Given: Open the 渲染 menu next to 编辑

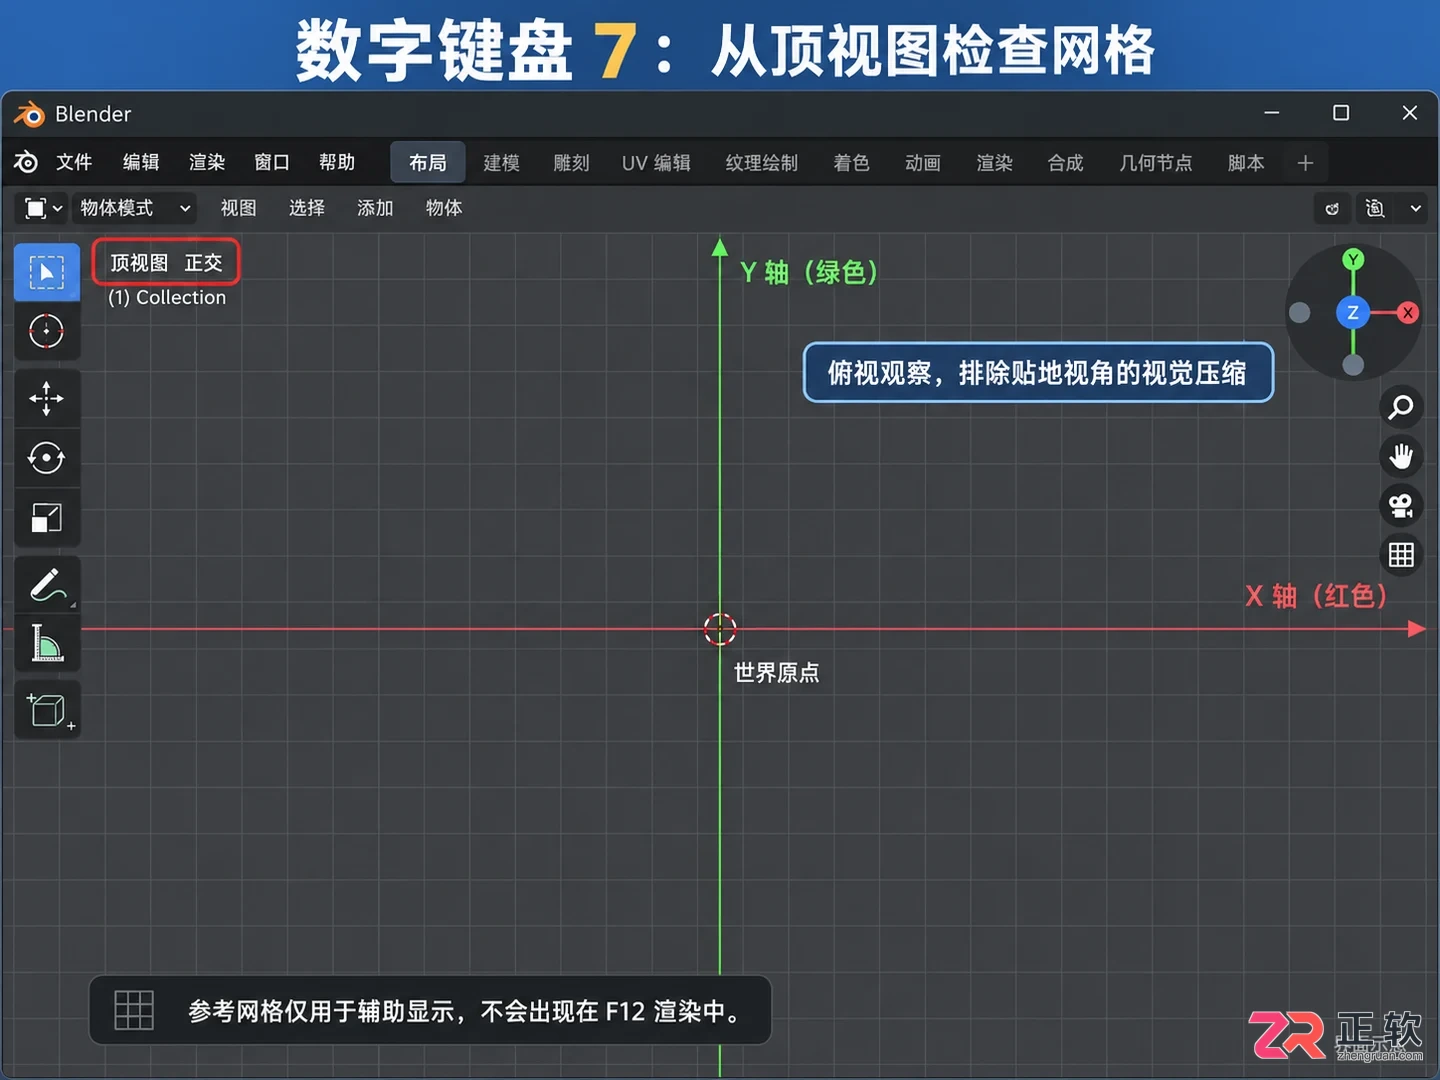Looking at the screenshot, I should coord(207,162).
